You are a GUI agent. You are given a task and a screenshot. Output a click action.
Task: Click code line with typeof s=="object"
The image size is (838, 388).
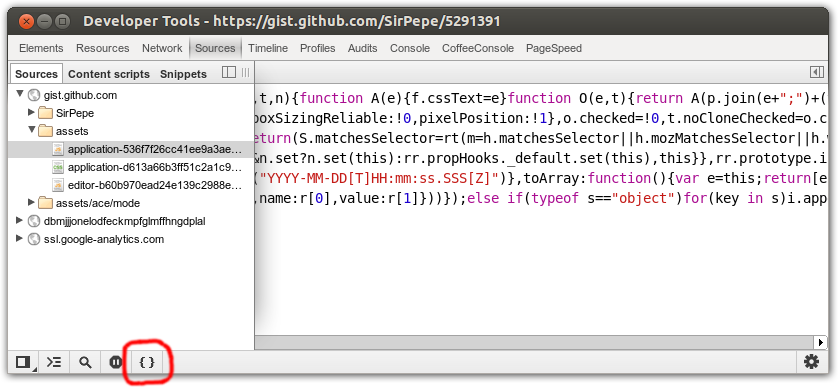pyautogui.click(x=541, y=198)
